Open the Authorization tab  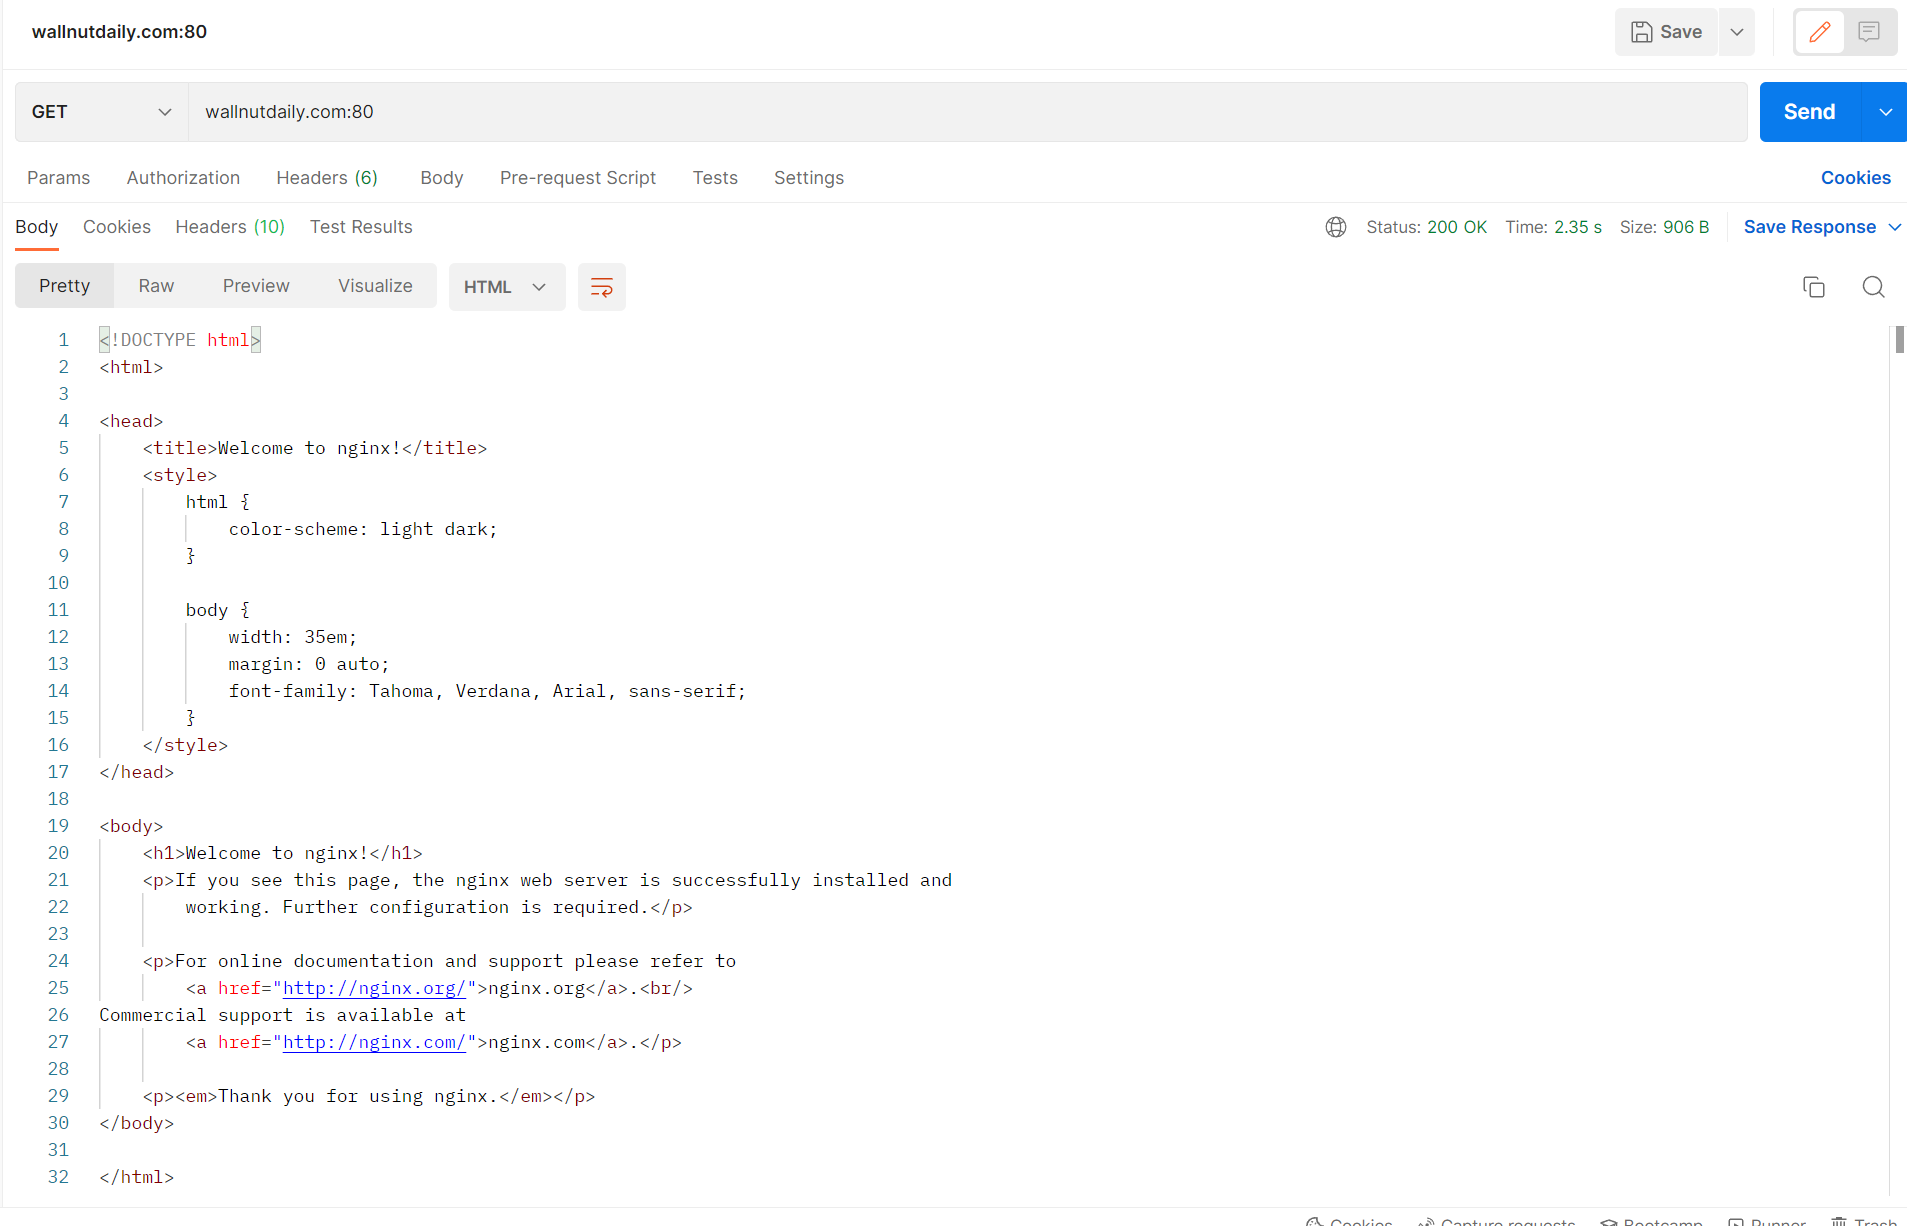coord(183,178)
